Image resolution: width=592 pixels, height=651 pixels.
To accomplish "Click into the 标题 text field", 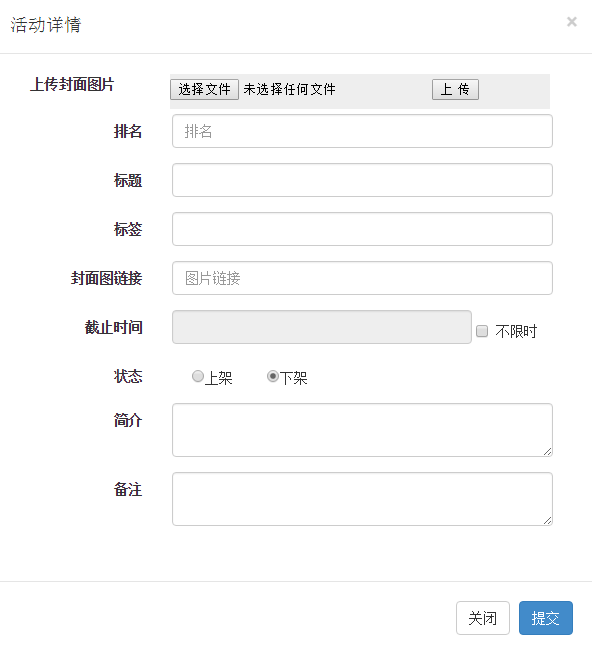I will (362, 180).
